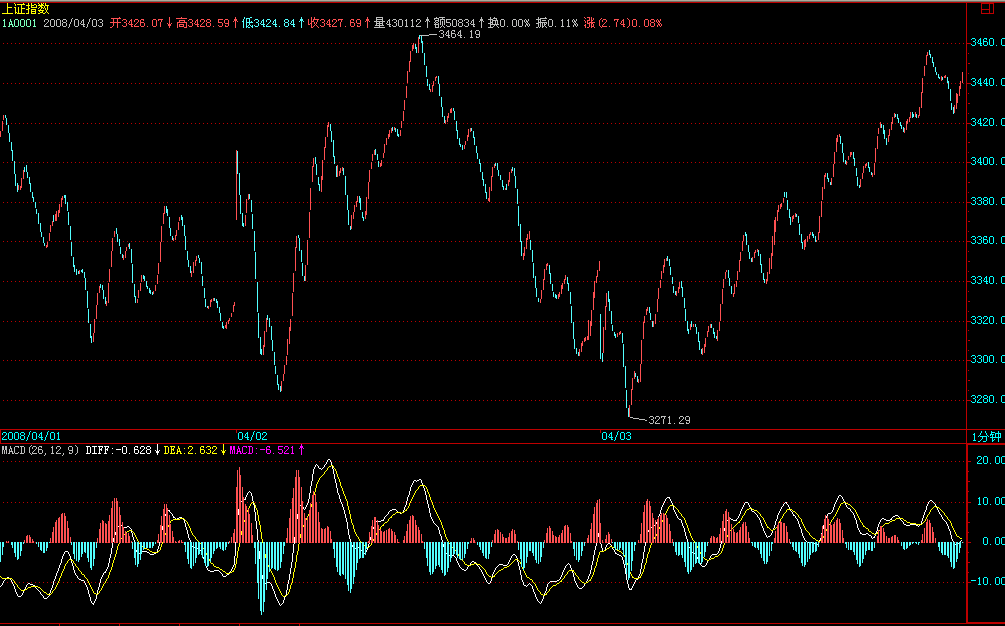Screen dimensions: 1005x626
Task: Click the 3464.19 peak price label
Action: coord(459,35)
